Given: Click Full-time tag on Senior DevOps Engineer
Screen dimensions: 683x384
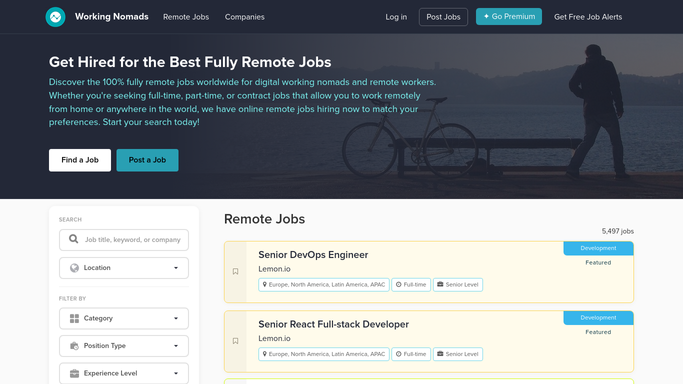Looking at the screenshot, I should click(411, 285).
